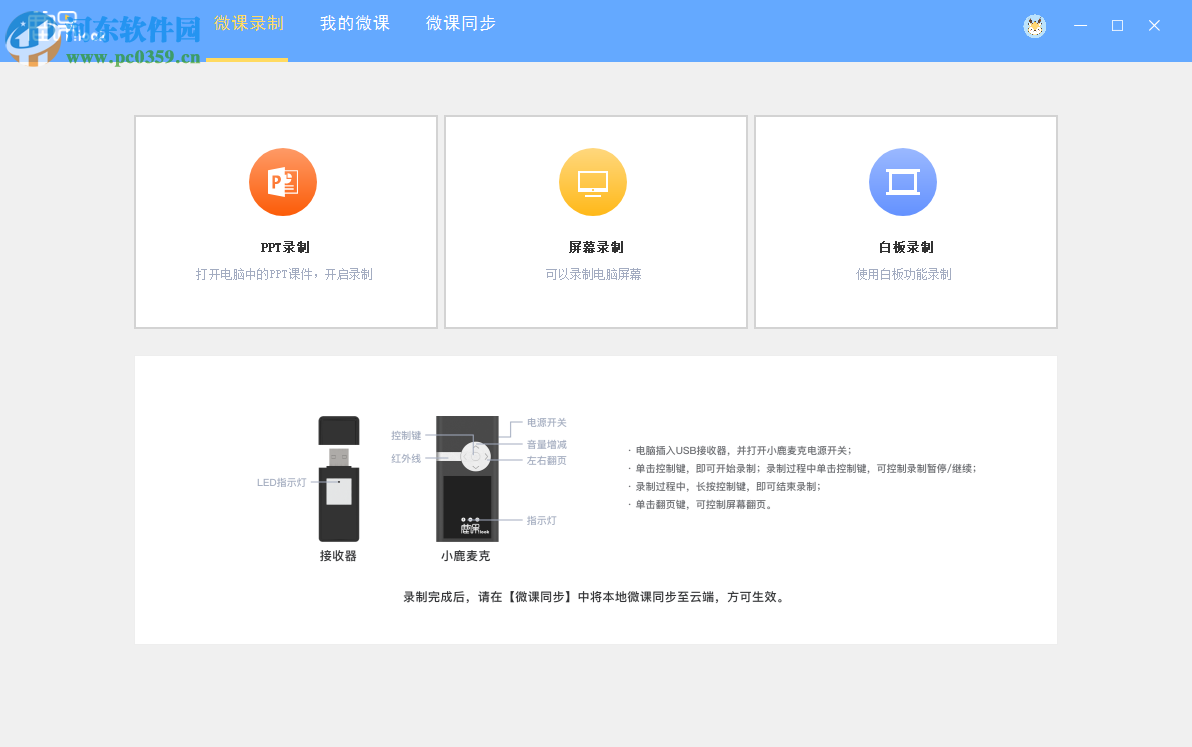Image resolution: width=1192 pixels, height=747 pixels.
Task: Open the blue 白板录制 whiteboard icon
Action: coord(903,182)
